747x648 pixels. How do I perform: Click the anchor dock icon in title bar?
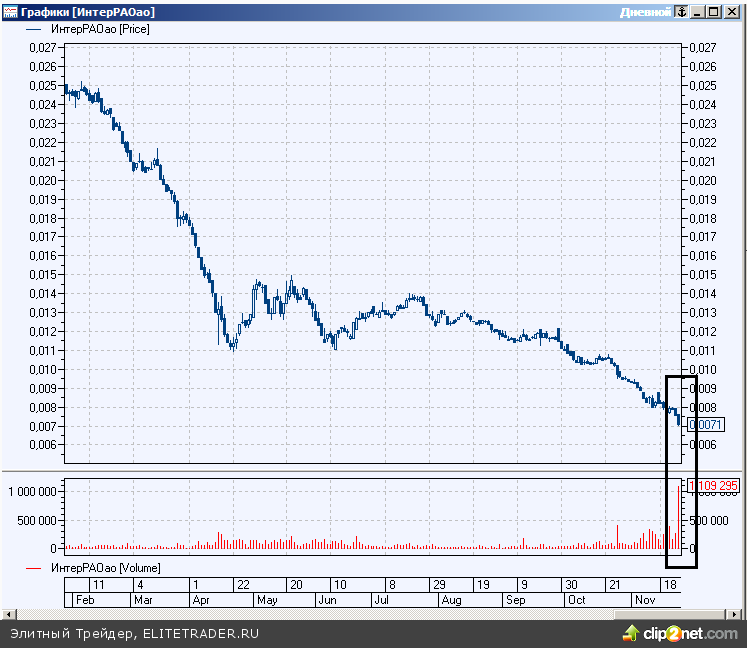coord(679,12)
